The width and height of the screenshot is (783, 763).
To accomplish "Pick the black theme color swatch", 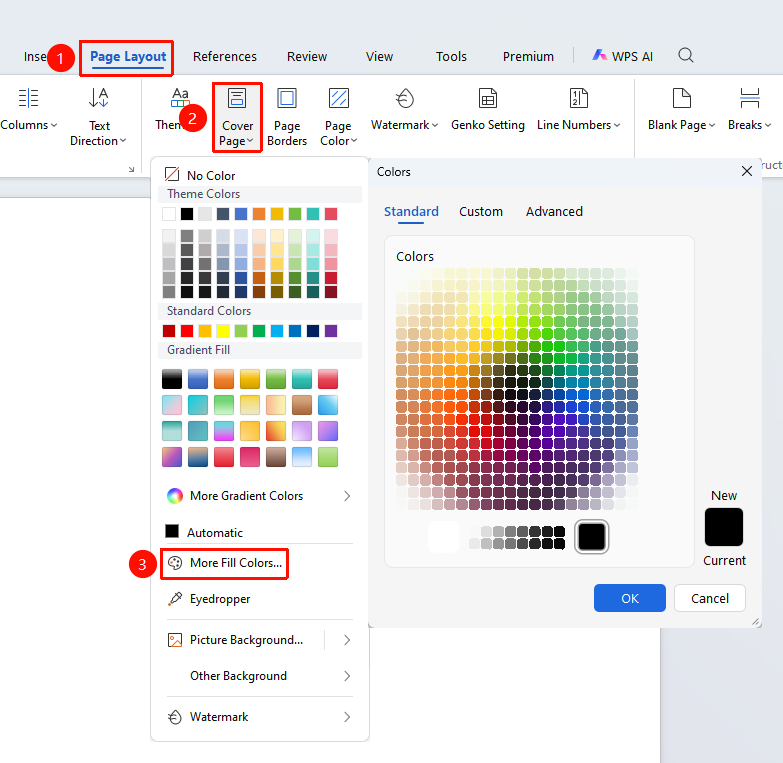I will coord(187,214).
